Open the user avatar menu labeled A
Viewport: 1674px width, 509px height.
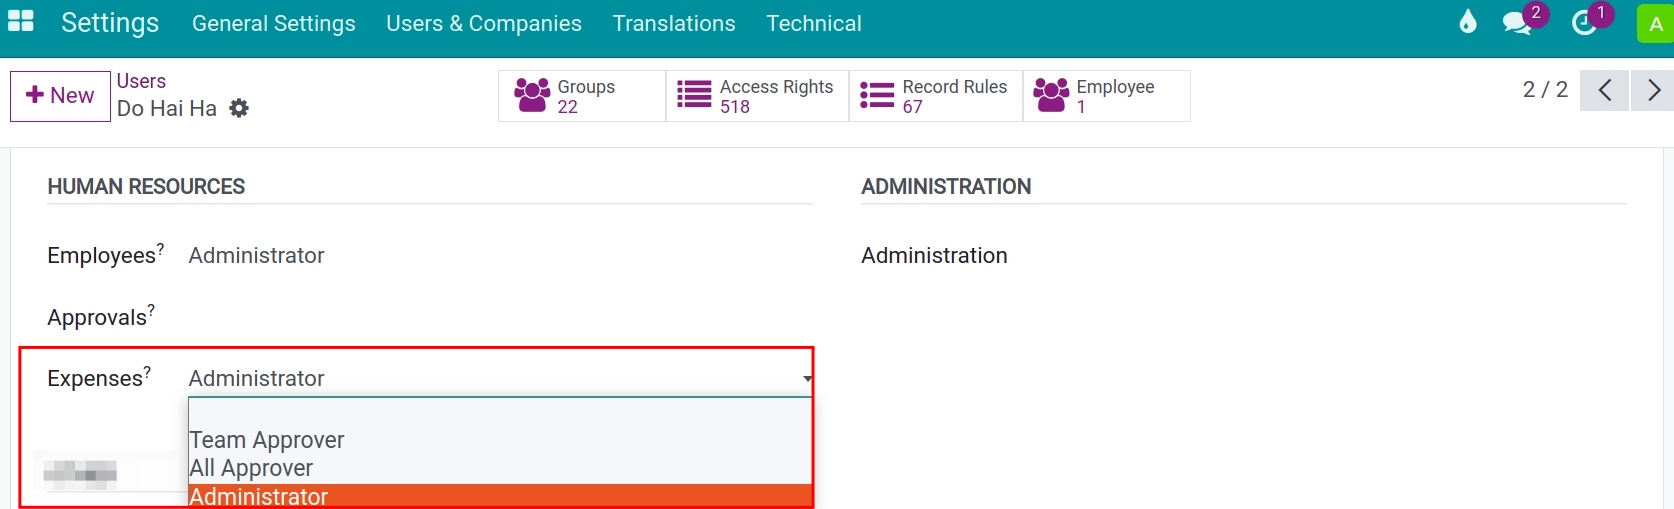point(1655,24)
